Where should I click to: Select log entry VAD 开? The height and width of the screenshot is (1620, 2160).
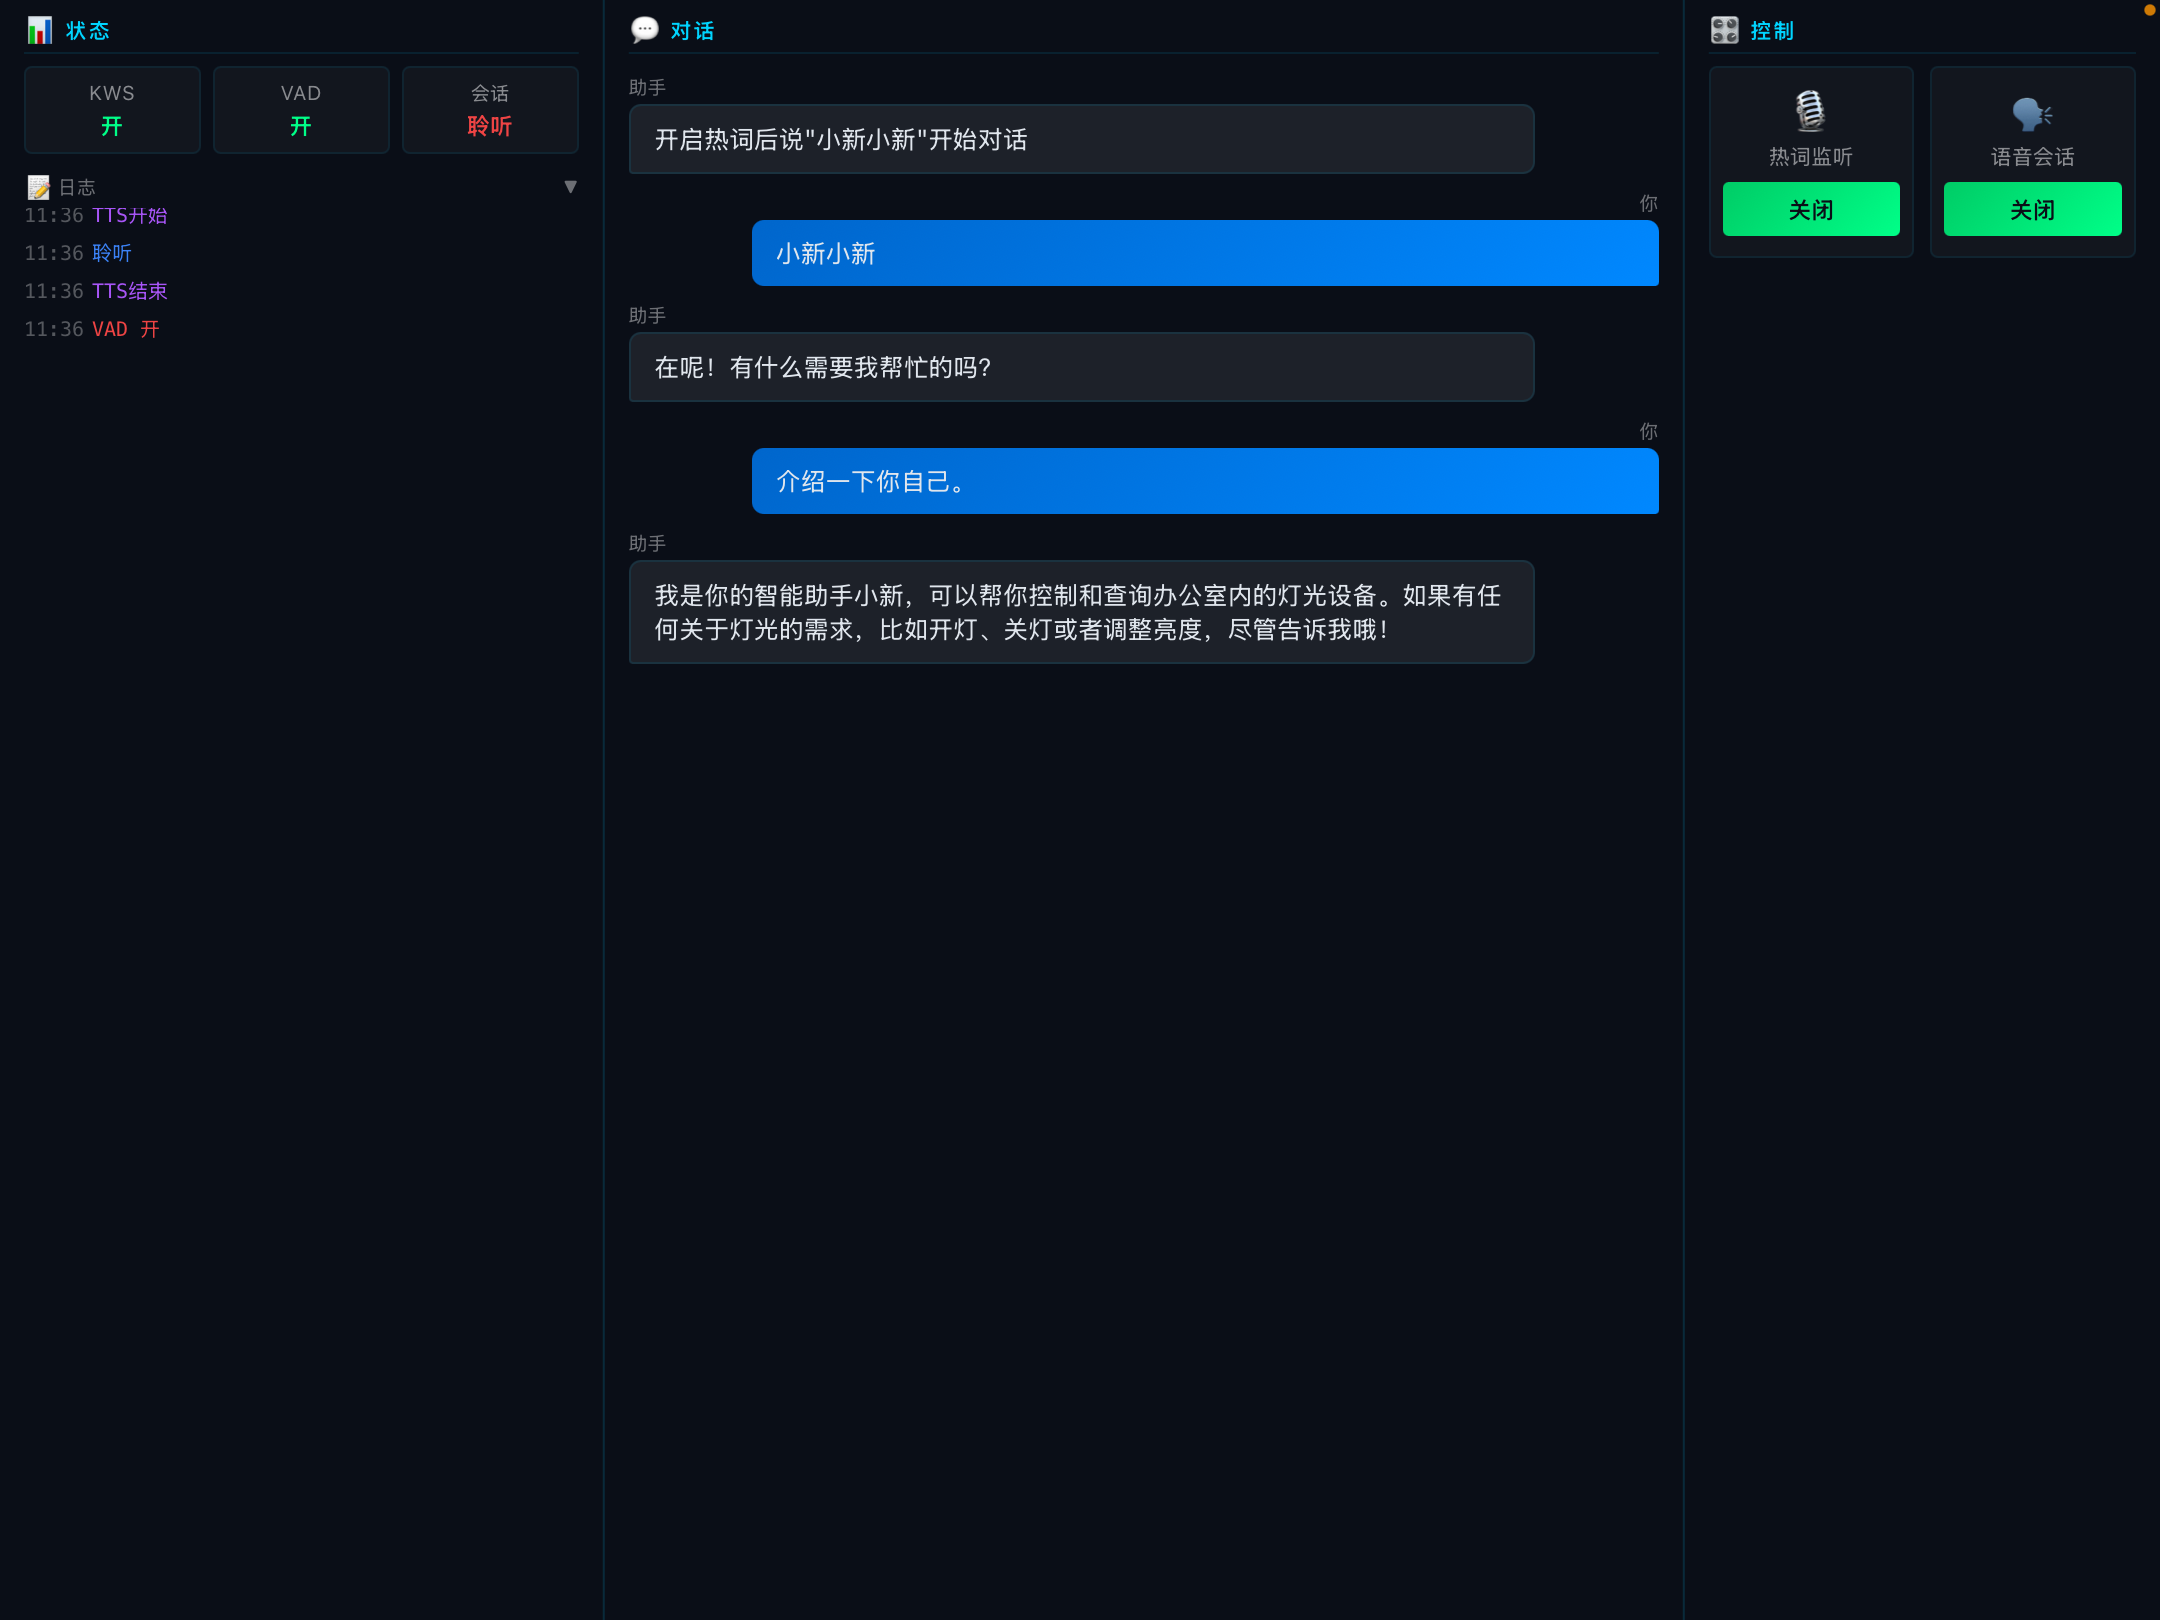pyautogui.click(x=126, y=329)
